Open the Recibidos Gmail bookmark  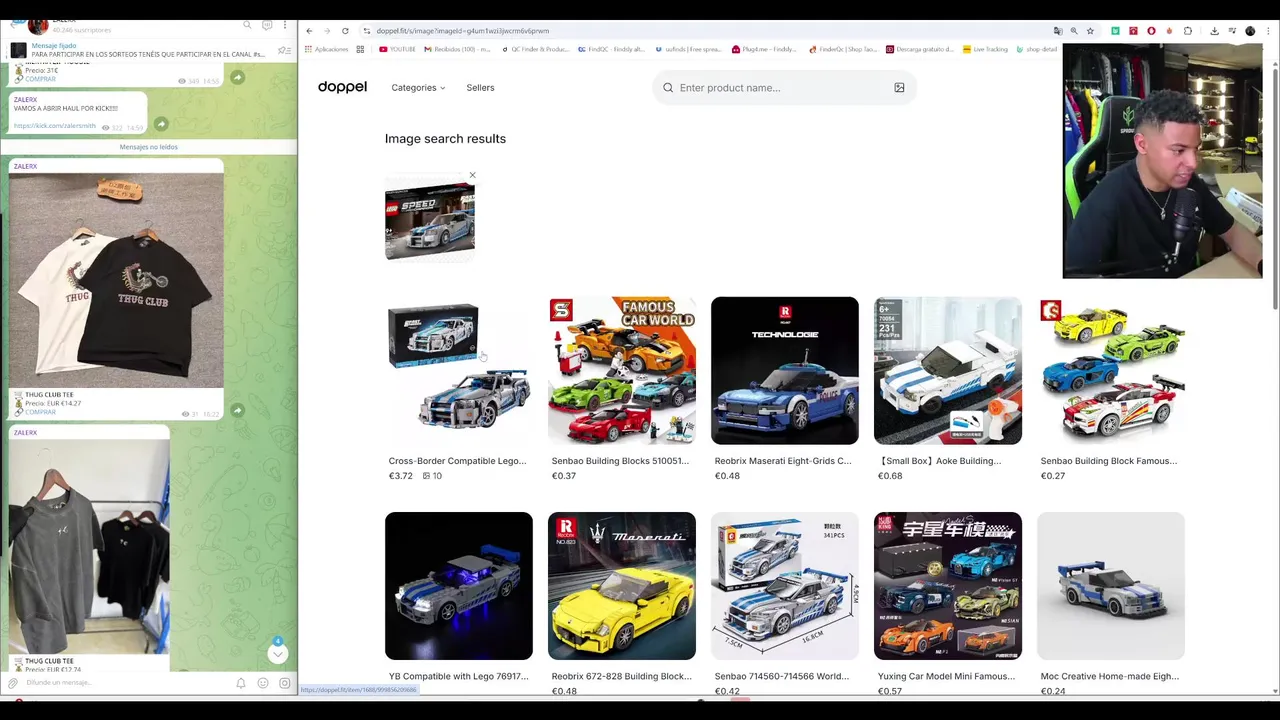pyautogui.click(x=458, y=49)
